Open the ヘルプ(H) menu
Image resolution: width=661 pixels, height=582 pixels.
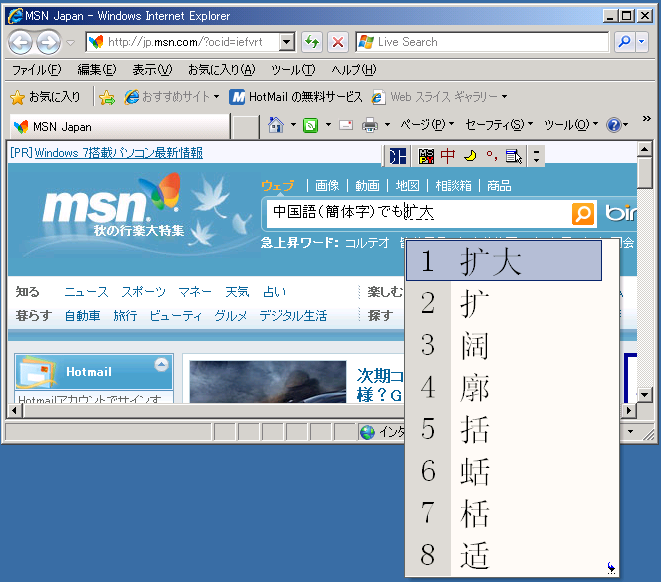pos(353,70)
